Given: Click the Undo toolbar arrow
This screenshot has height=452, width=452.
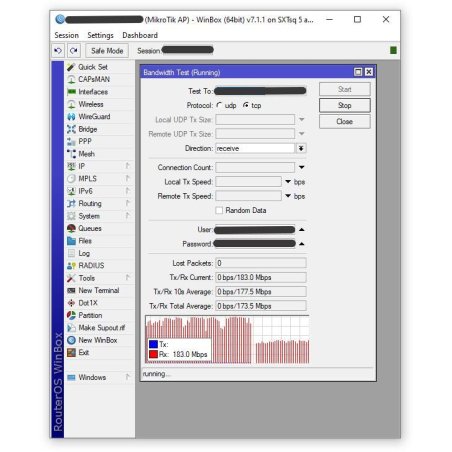Looking at the screenshot, I should tap(58, 51).
